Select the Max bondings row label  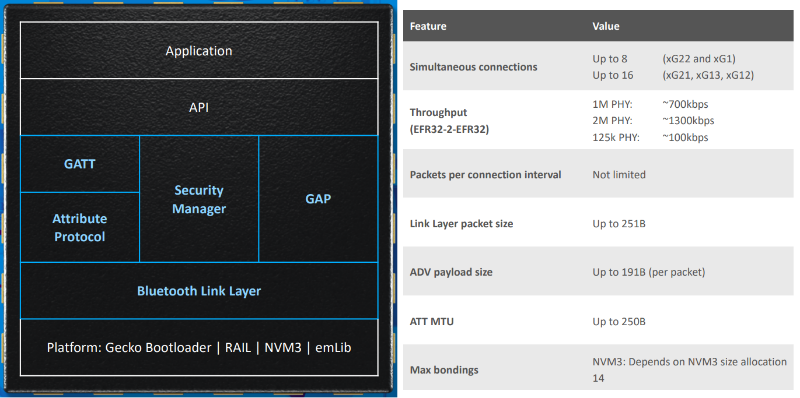click(x=444, y=370)
